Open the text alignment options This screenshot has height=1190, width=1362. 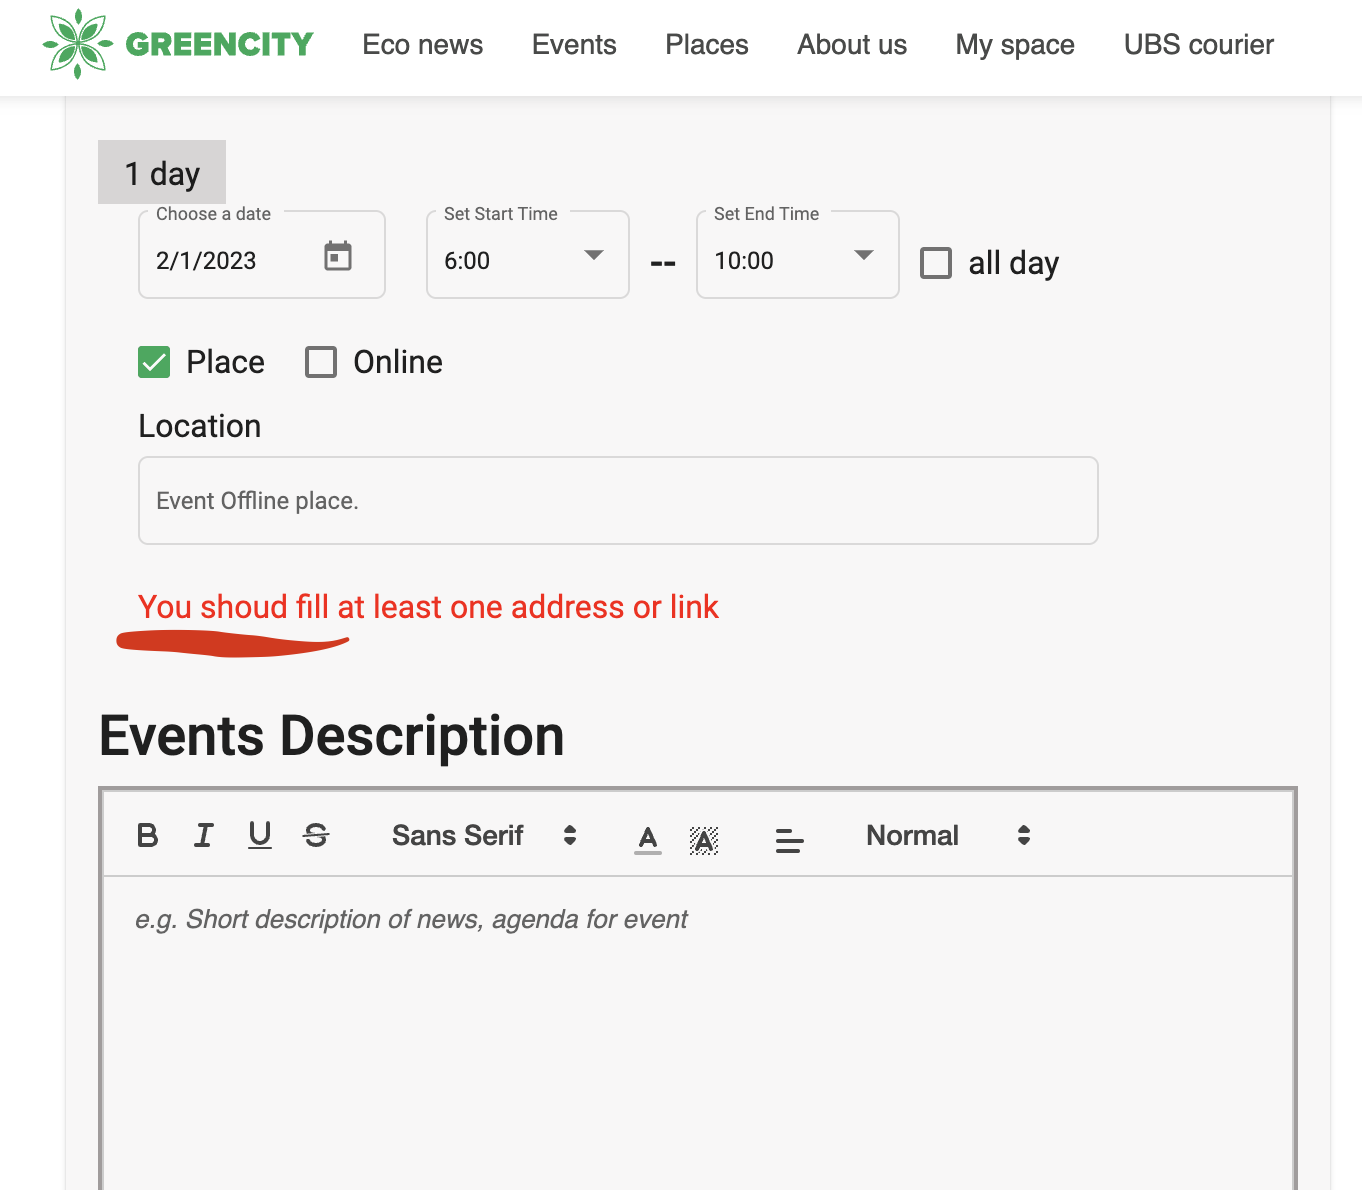point(789,838)
